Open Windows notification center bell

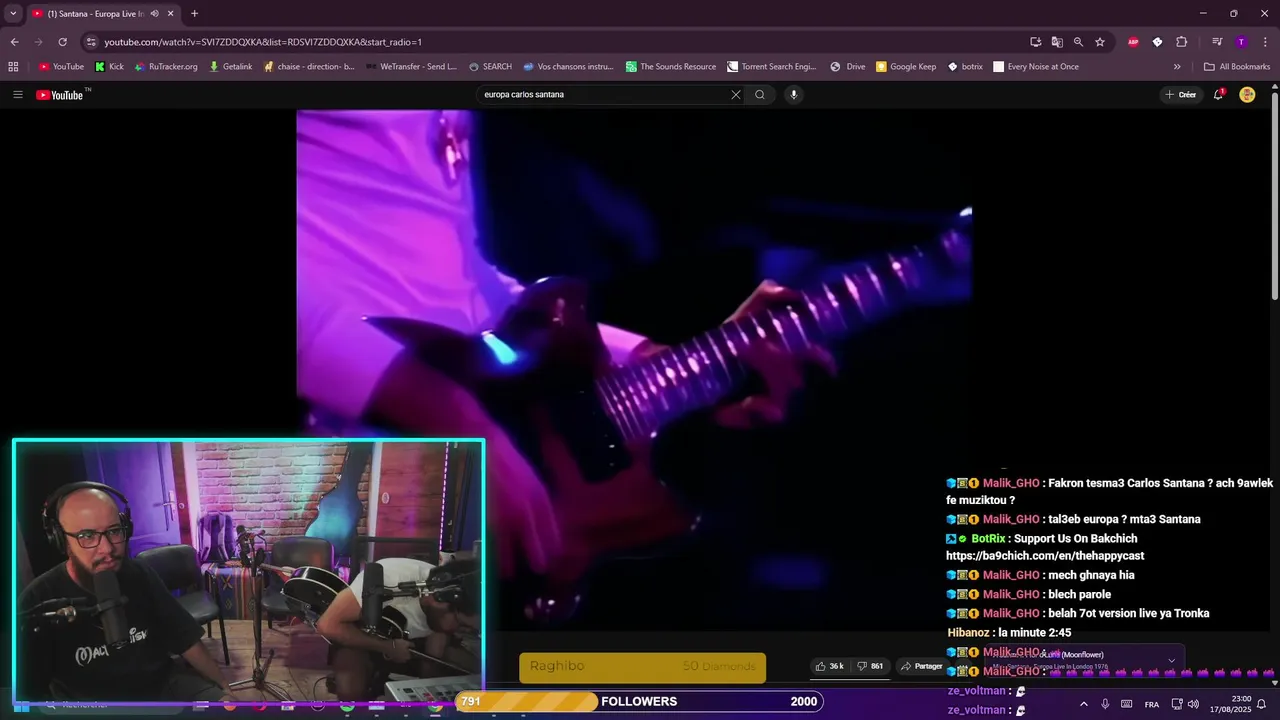1261,704
